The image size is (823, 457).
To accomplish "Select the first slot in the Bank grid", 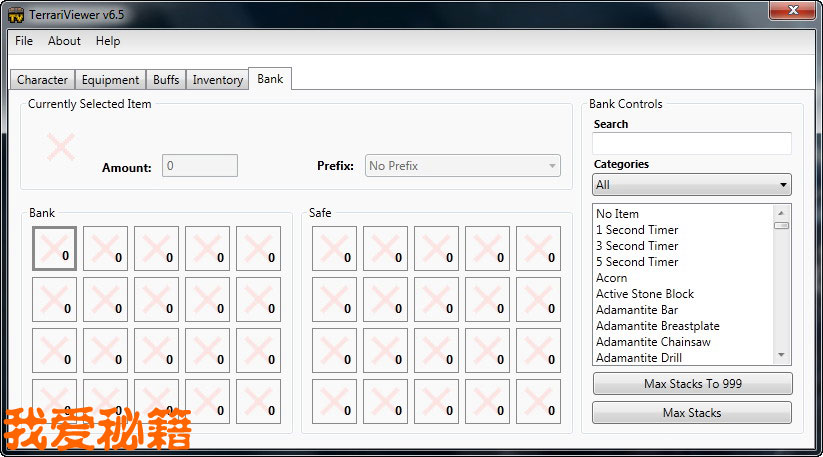I will (55, 248).
